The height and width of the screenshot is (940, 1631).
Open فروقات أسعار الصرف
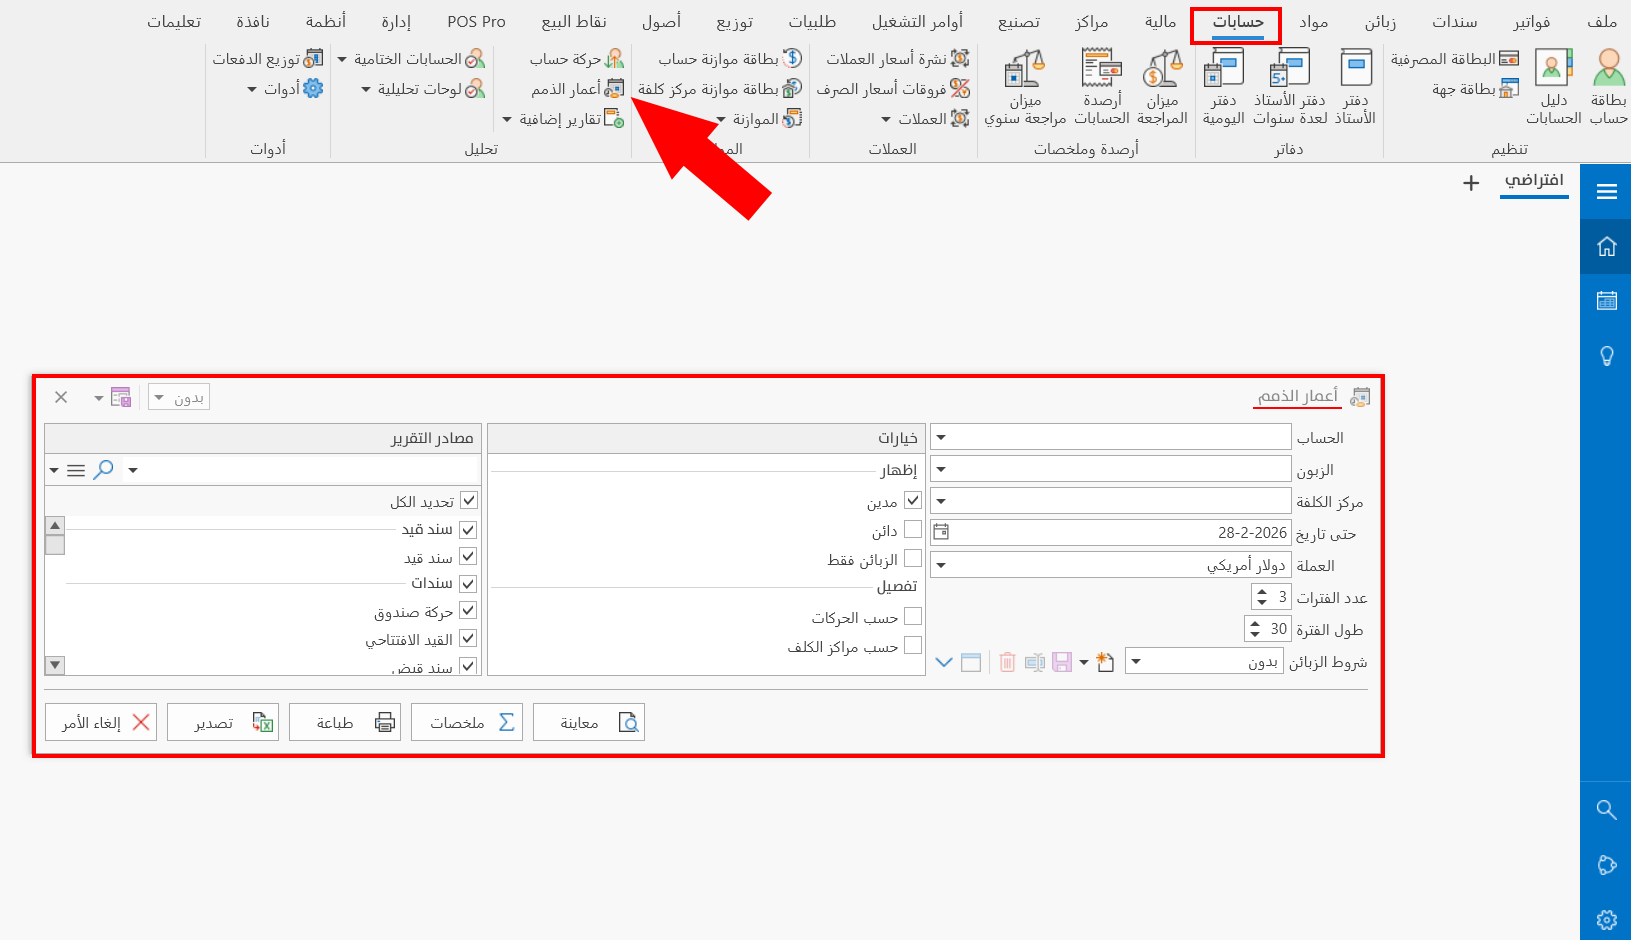click(x=893, y=89)
